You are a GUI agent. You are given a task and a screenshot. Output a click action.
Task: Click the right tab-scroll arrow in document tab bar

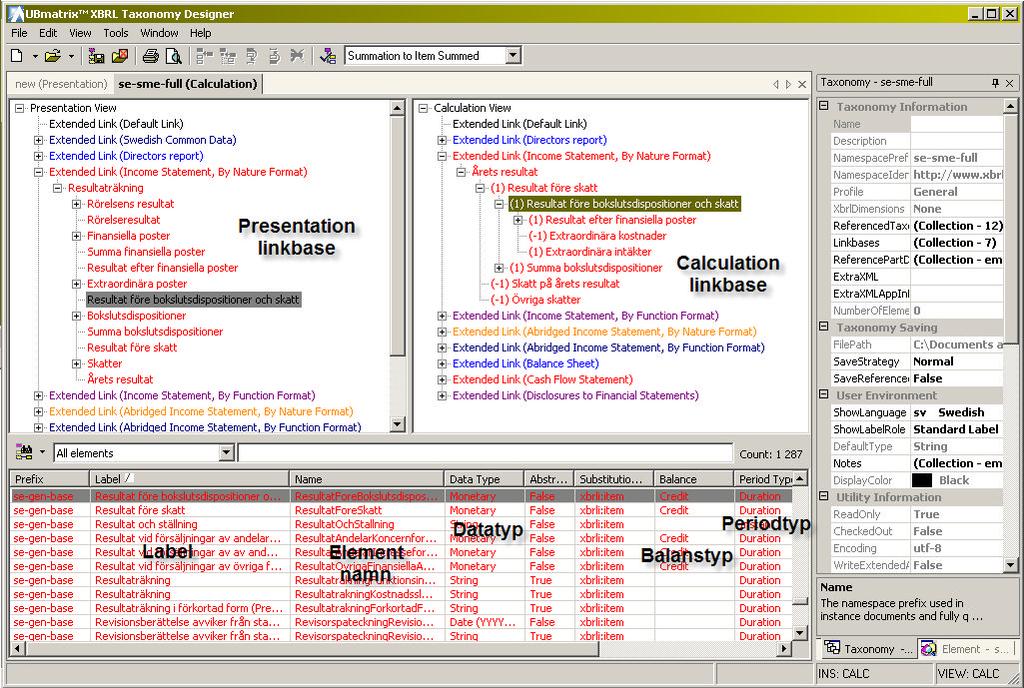tap(788, 84)
